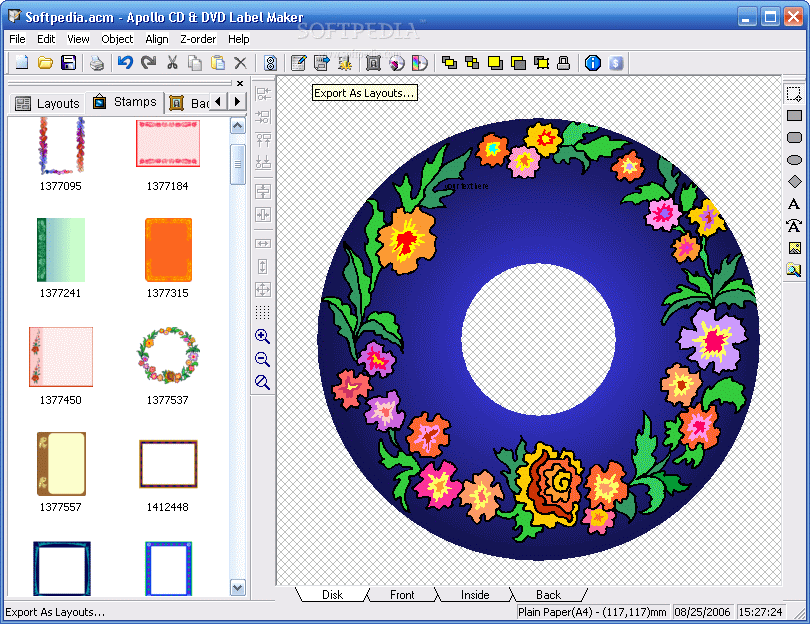Screen dimensions: 810x624
Task: Click the right arrow beside the Bac tab
Action: pyautogui.click(x=237, y=102)
